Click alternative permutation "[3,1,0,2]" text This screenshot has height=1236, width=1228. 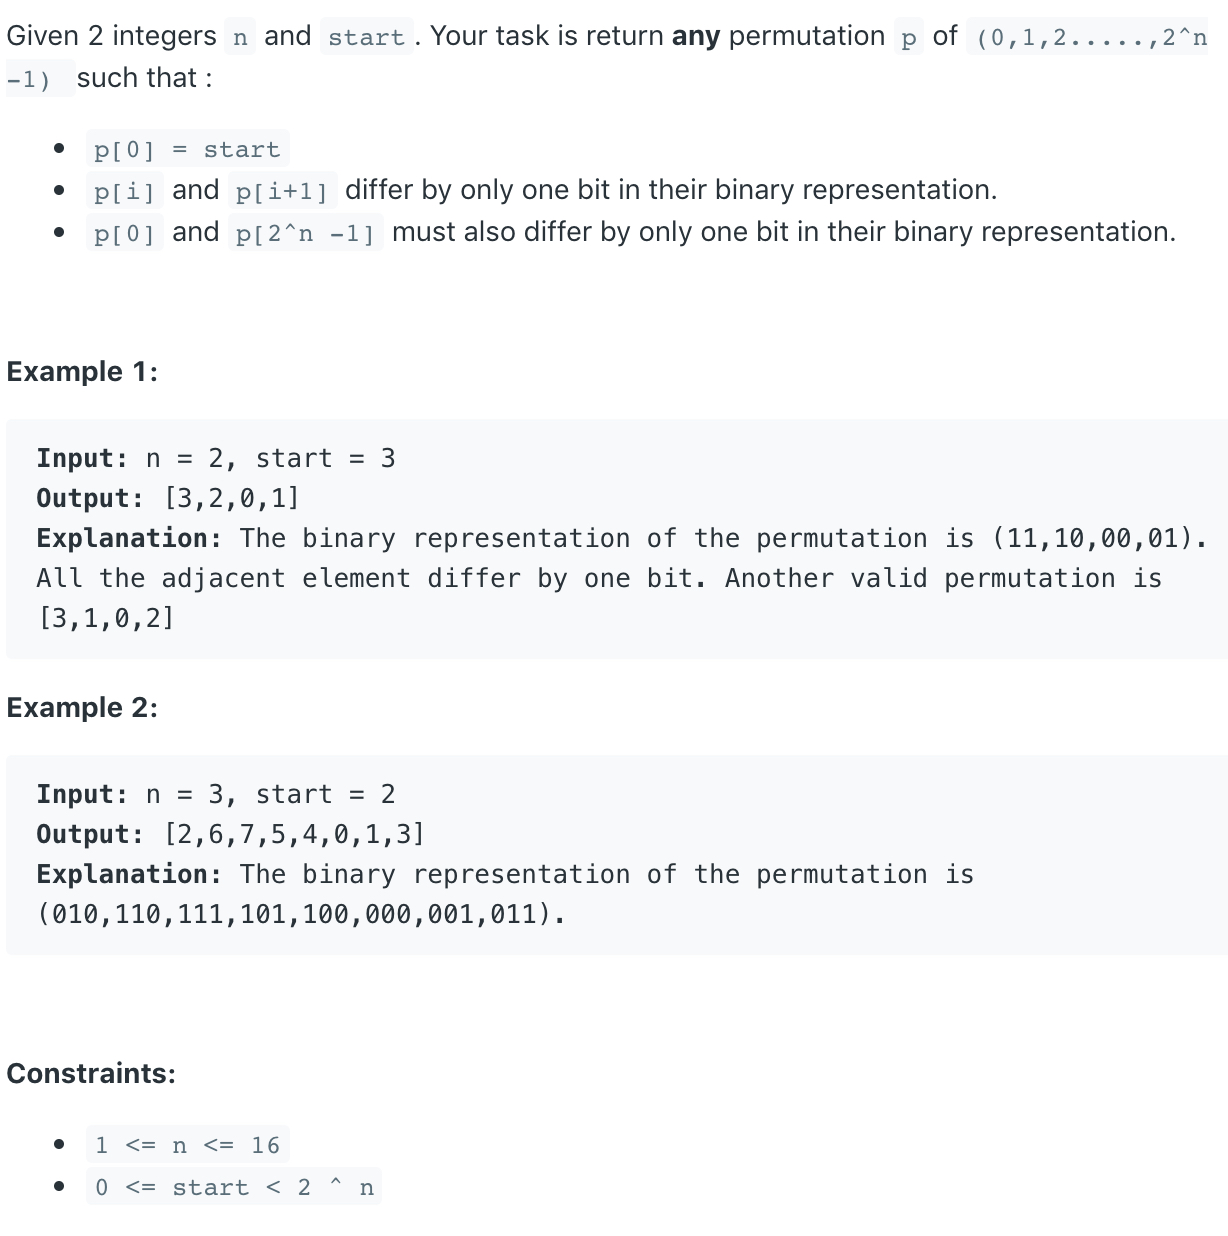pyautogui.click(x=106, y=618)
